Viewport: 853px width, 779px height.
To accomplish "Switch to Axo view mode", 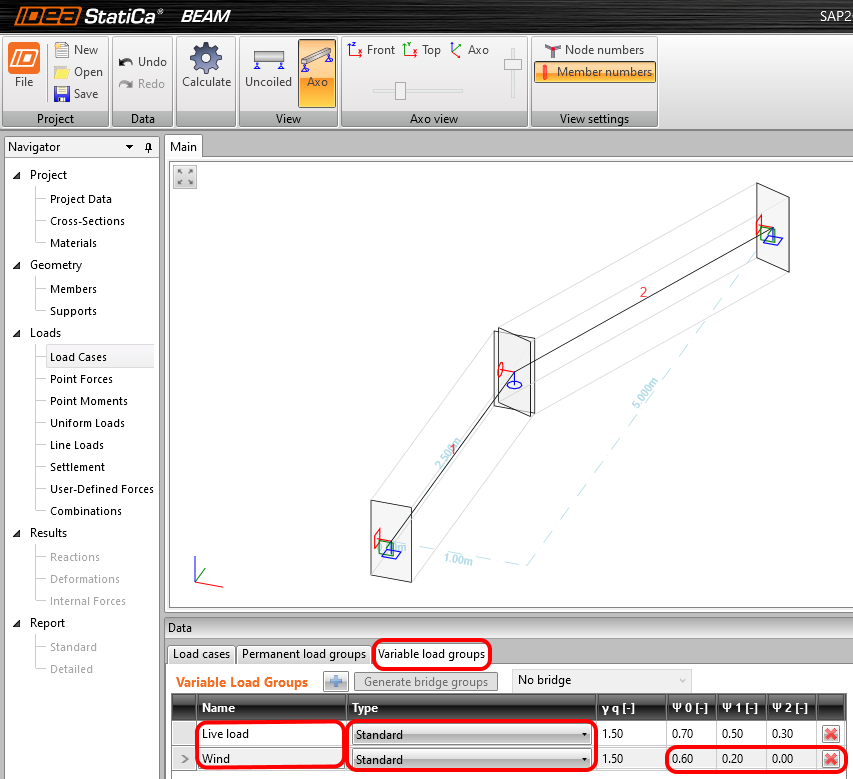I will click(317, 70).
